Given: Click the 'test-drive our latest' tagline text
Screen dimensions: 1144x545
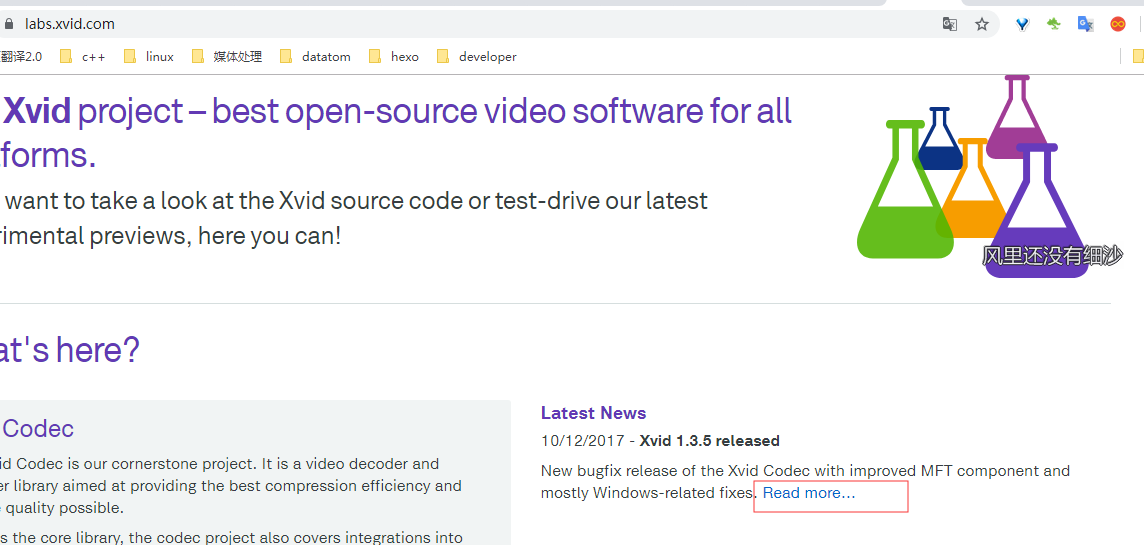Looking at the screenshot, I should [601, 201].
